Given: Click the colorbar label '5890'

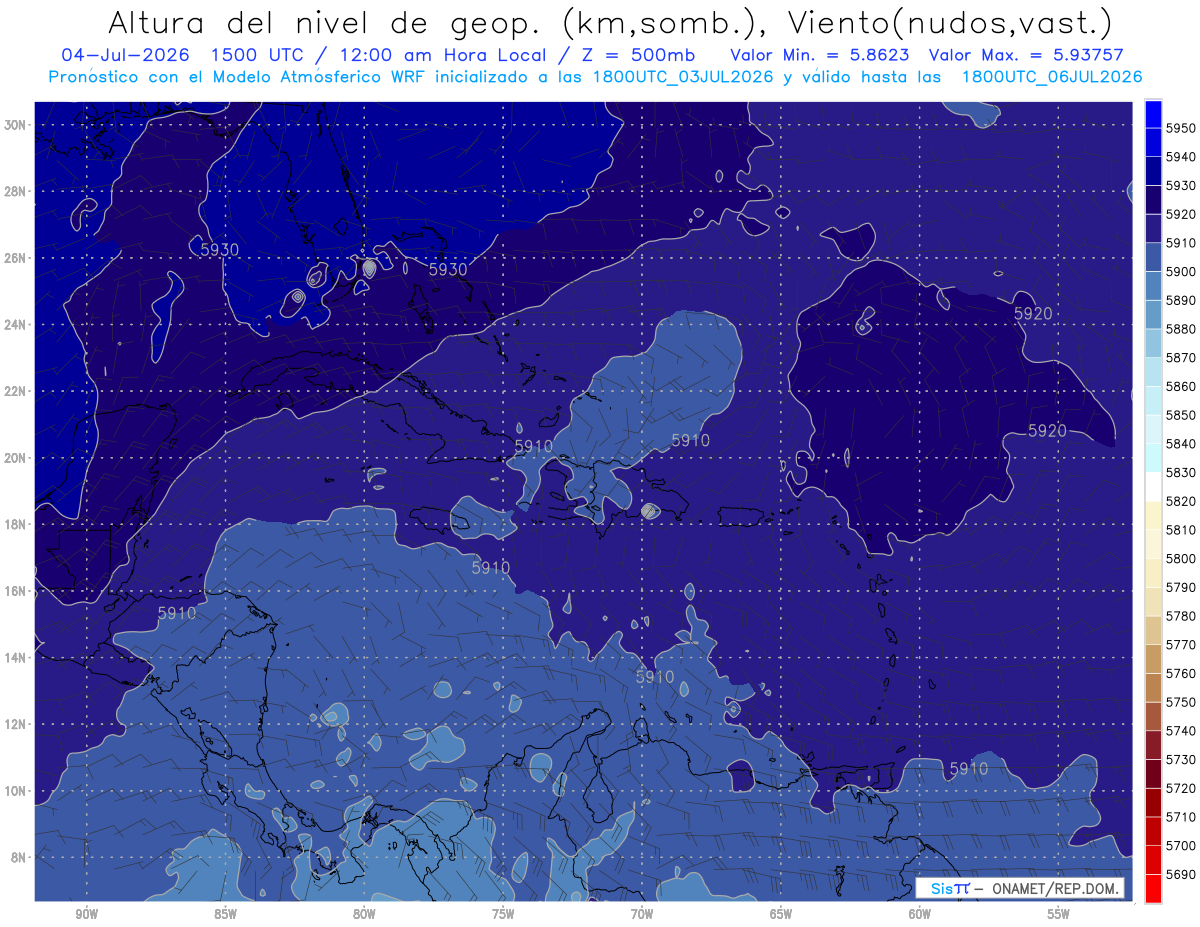Looking at the screenshot, I should (1181, 301).
